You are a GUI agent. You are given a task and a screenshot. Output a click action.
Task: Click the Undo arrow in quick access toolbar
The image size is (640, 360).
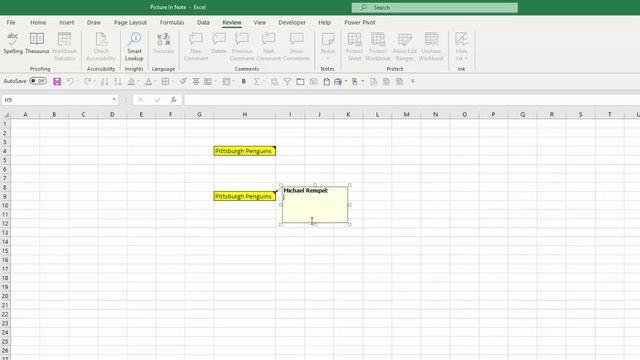pos(70,82)
